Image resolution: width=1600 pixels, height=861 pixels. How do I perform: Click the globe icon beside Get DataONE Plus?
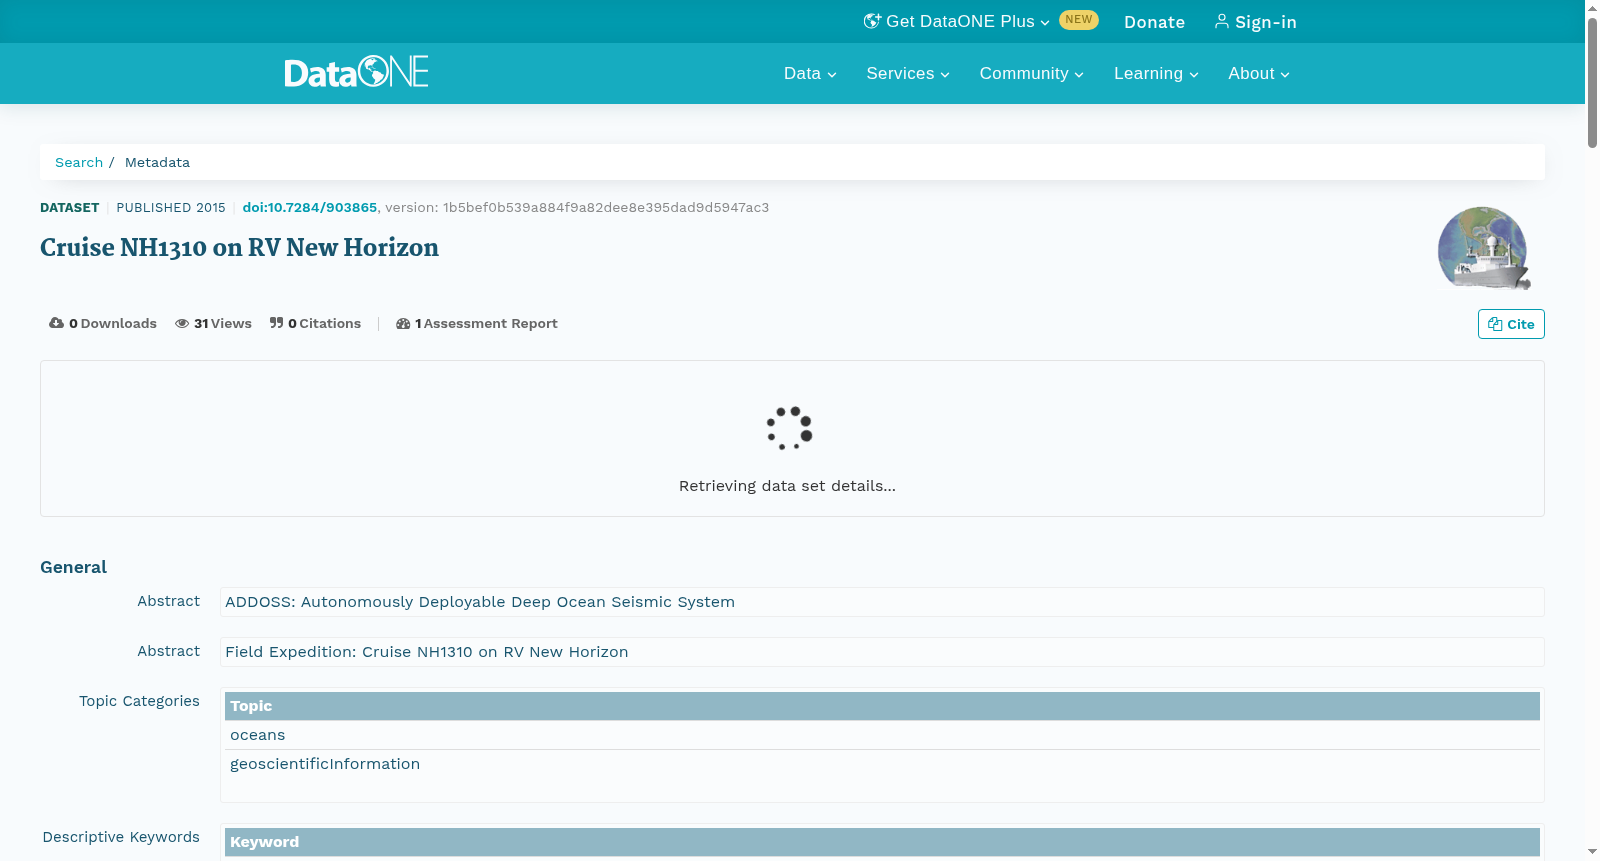coord(872,21)
